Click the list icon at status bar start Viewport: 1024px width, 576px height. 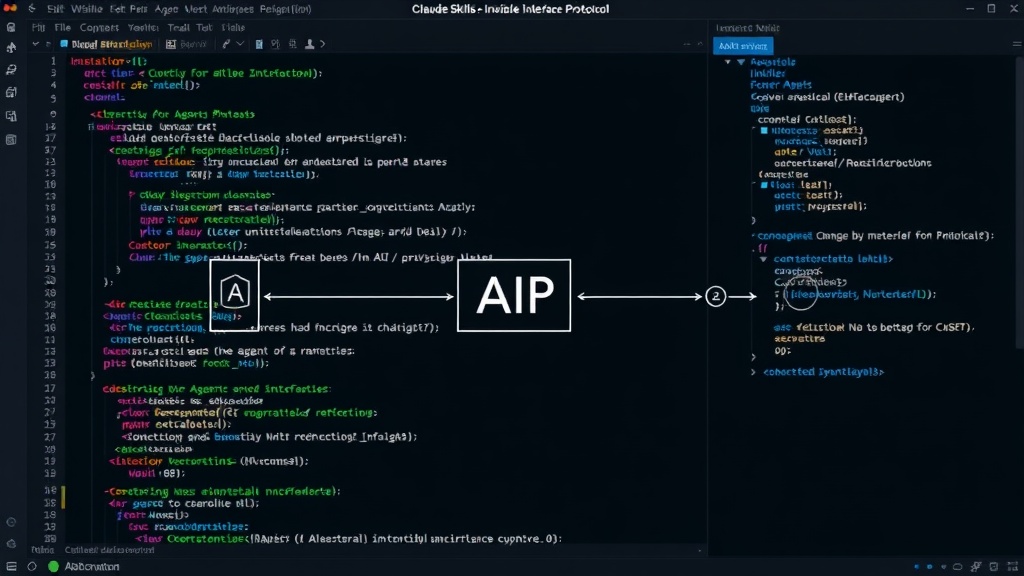tap(11, 566)
